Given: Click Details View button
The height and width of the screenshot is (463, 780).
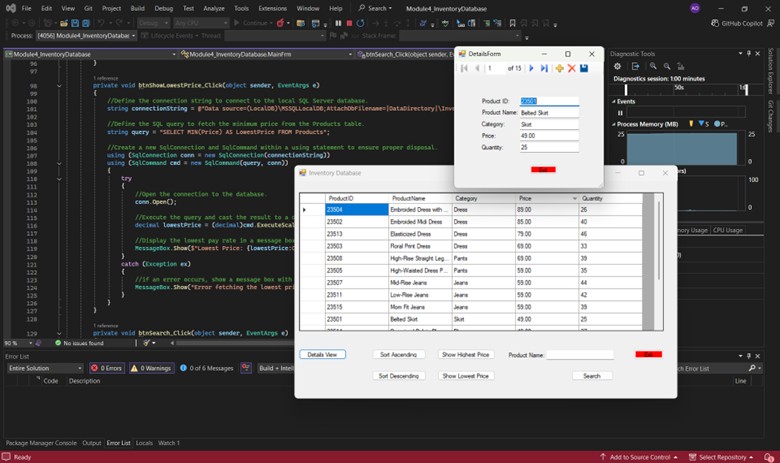Looking at the screenshot, I should (322, 355).
